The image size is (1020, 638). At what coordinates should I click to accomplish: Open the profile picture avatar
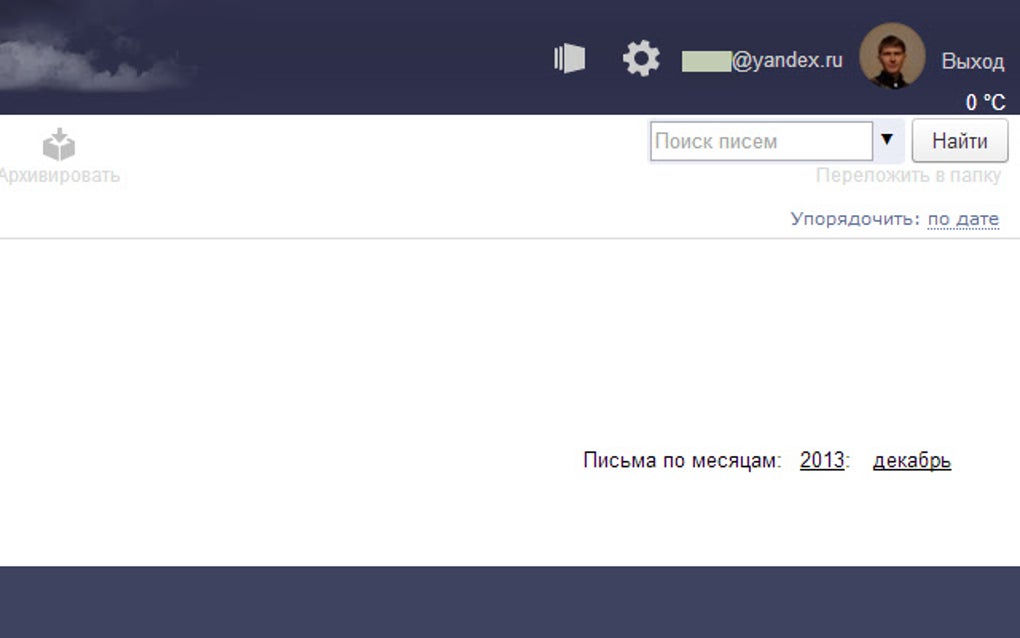coord(891,57)
